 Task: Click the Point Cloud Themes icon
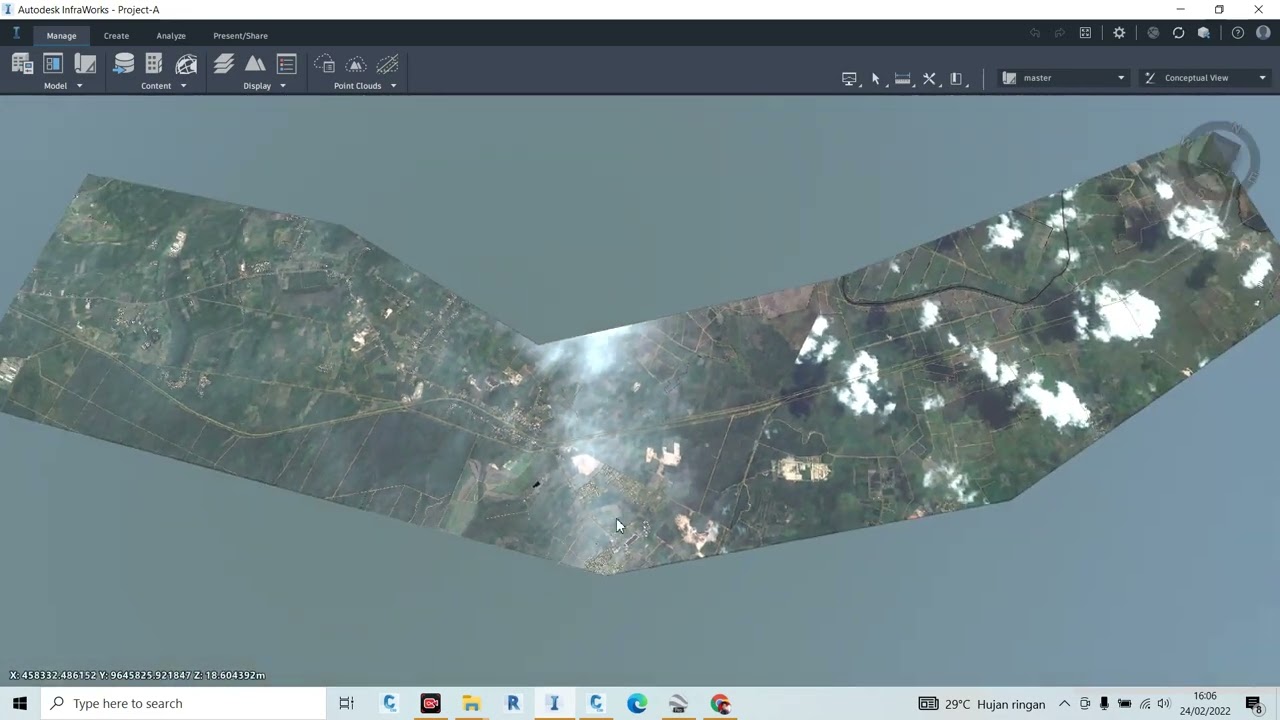pos(324,65)
